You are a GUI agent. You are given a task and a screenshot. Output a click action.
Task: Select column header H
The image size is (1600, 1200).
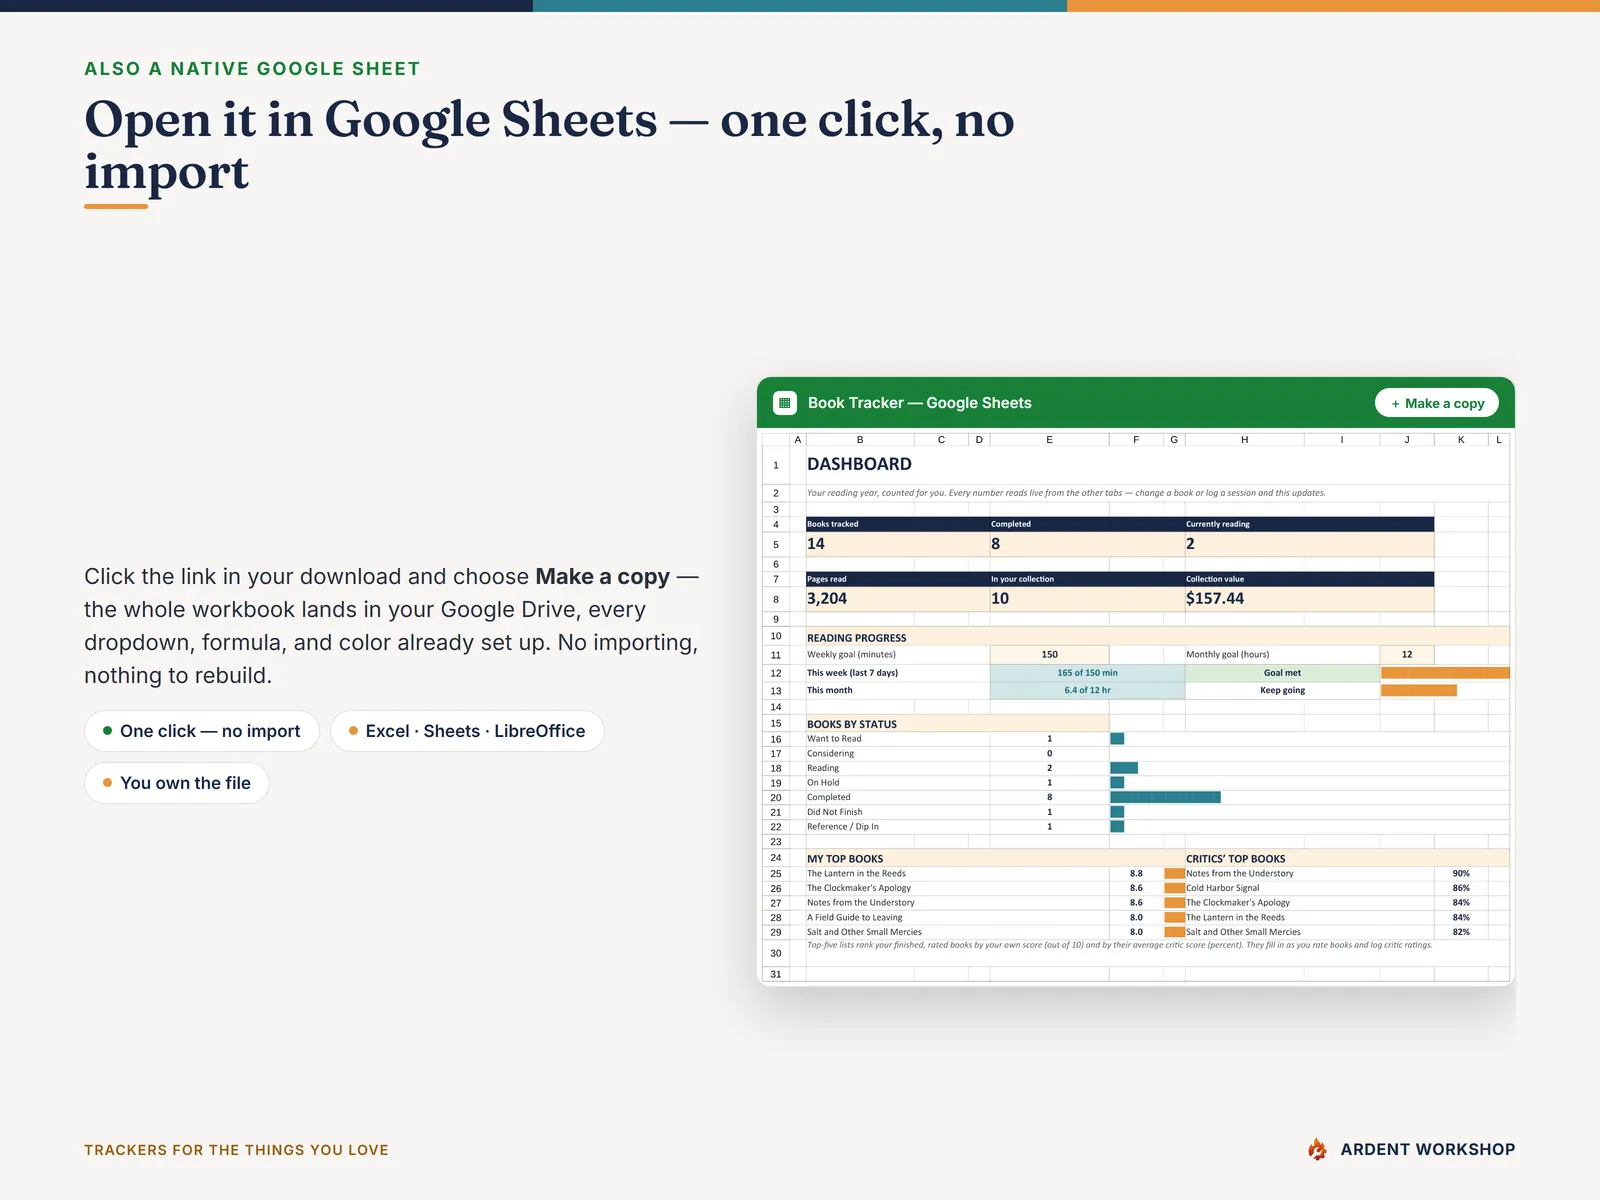coord(1244,439)
